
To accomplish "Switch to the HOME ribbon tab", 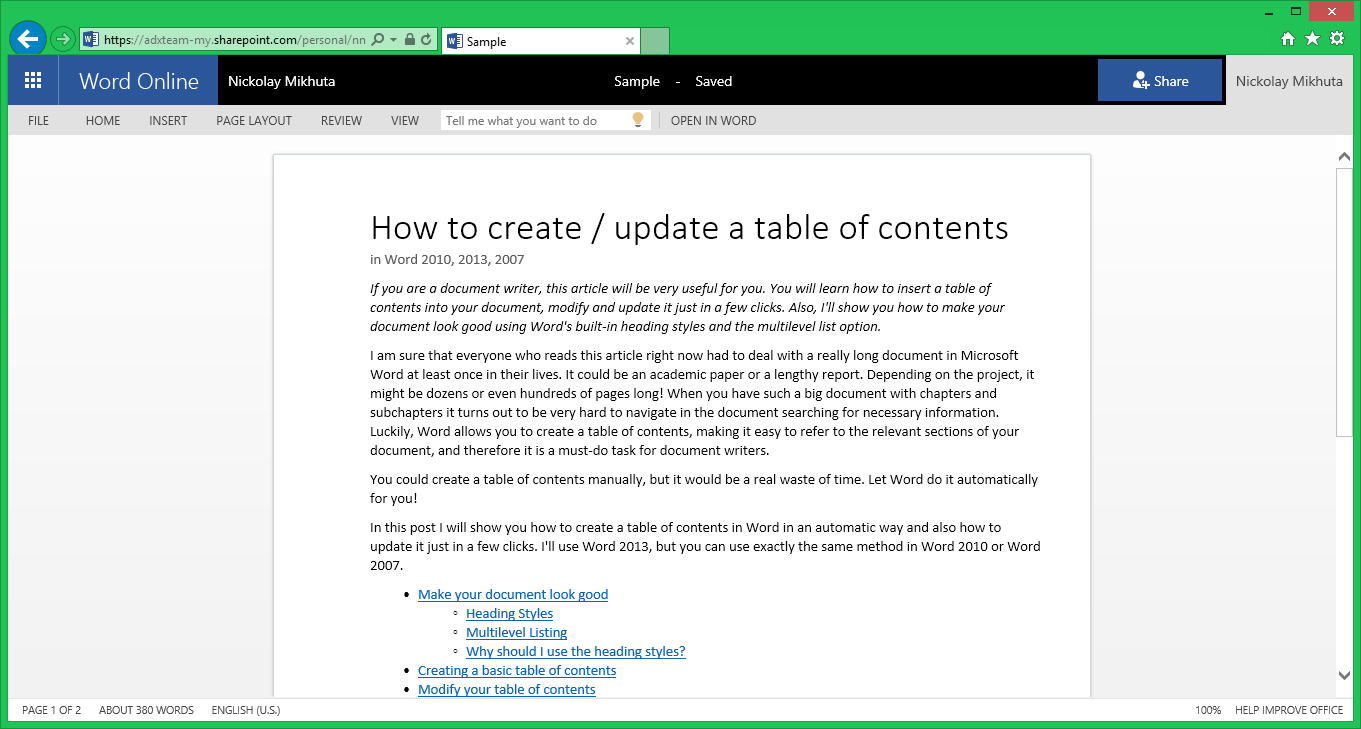I will pyautogui.click(x=103, y=120).
